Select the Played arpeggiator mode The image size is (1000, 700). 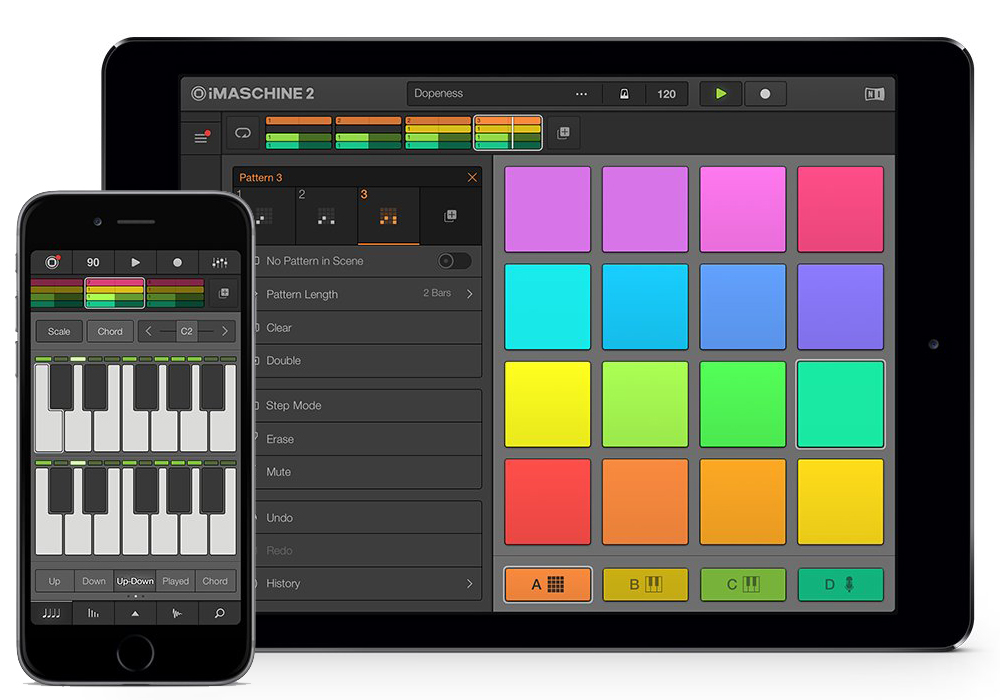[x=175, y=581]
